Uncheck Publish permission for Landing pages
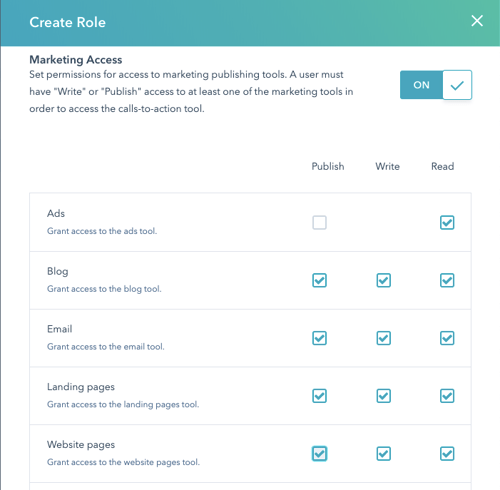Screen dimensions: 500x490 point(319,396)
